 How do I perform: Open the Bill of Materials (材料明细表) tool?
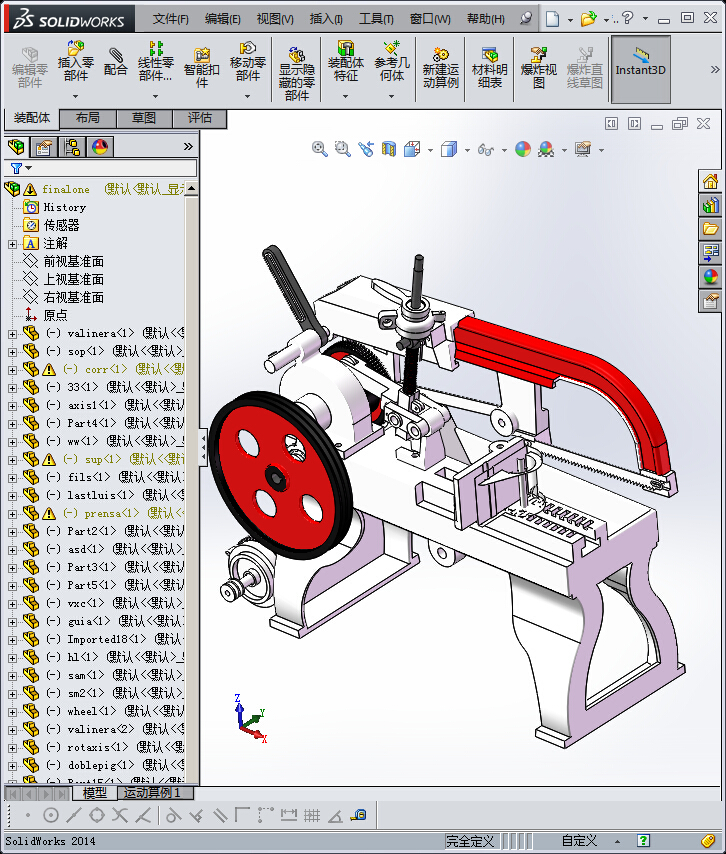click(489, 68)
